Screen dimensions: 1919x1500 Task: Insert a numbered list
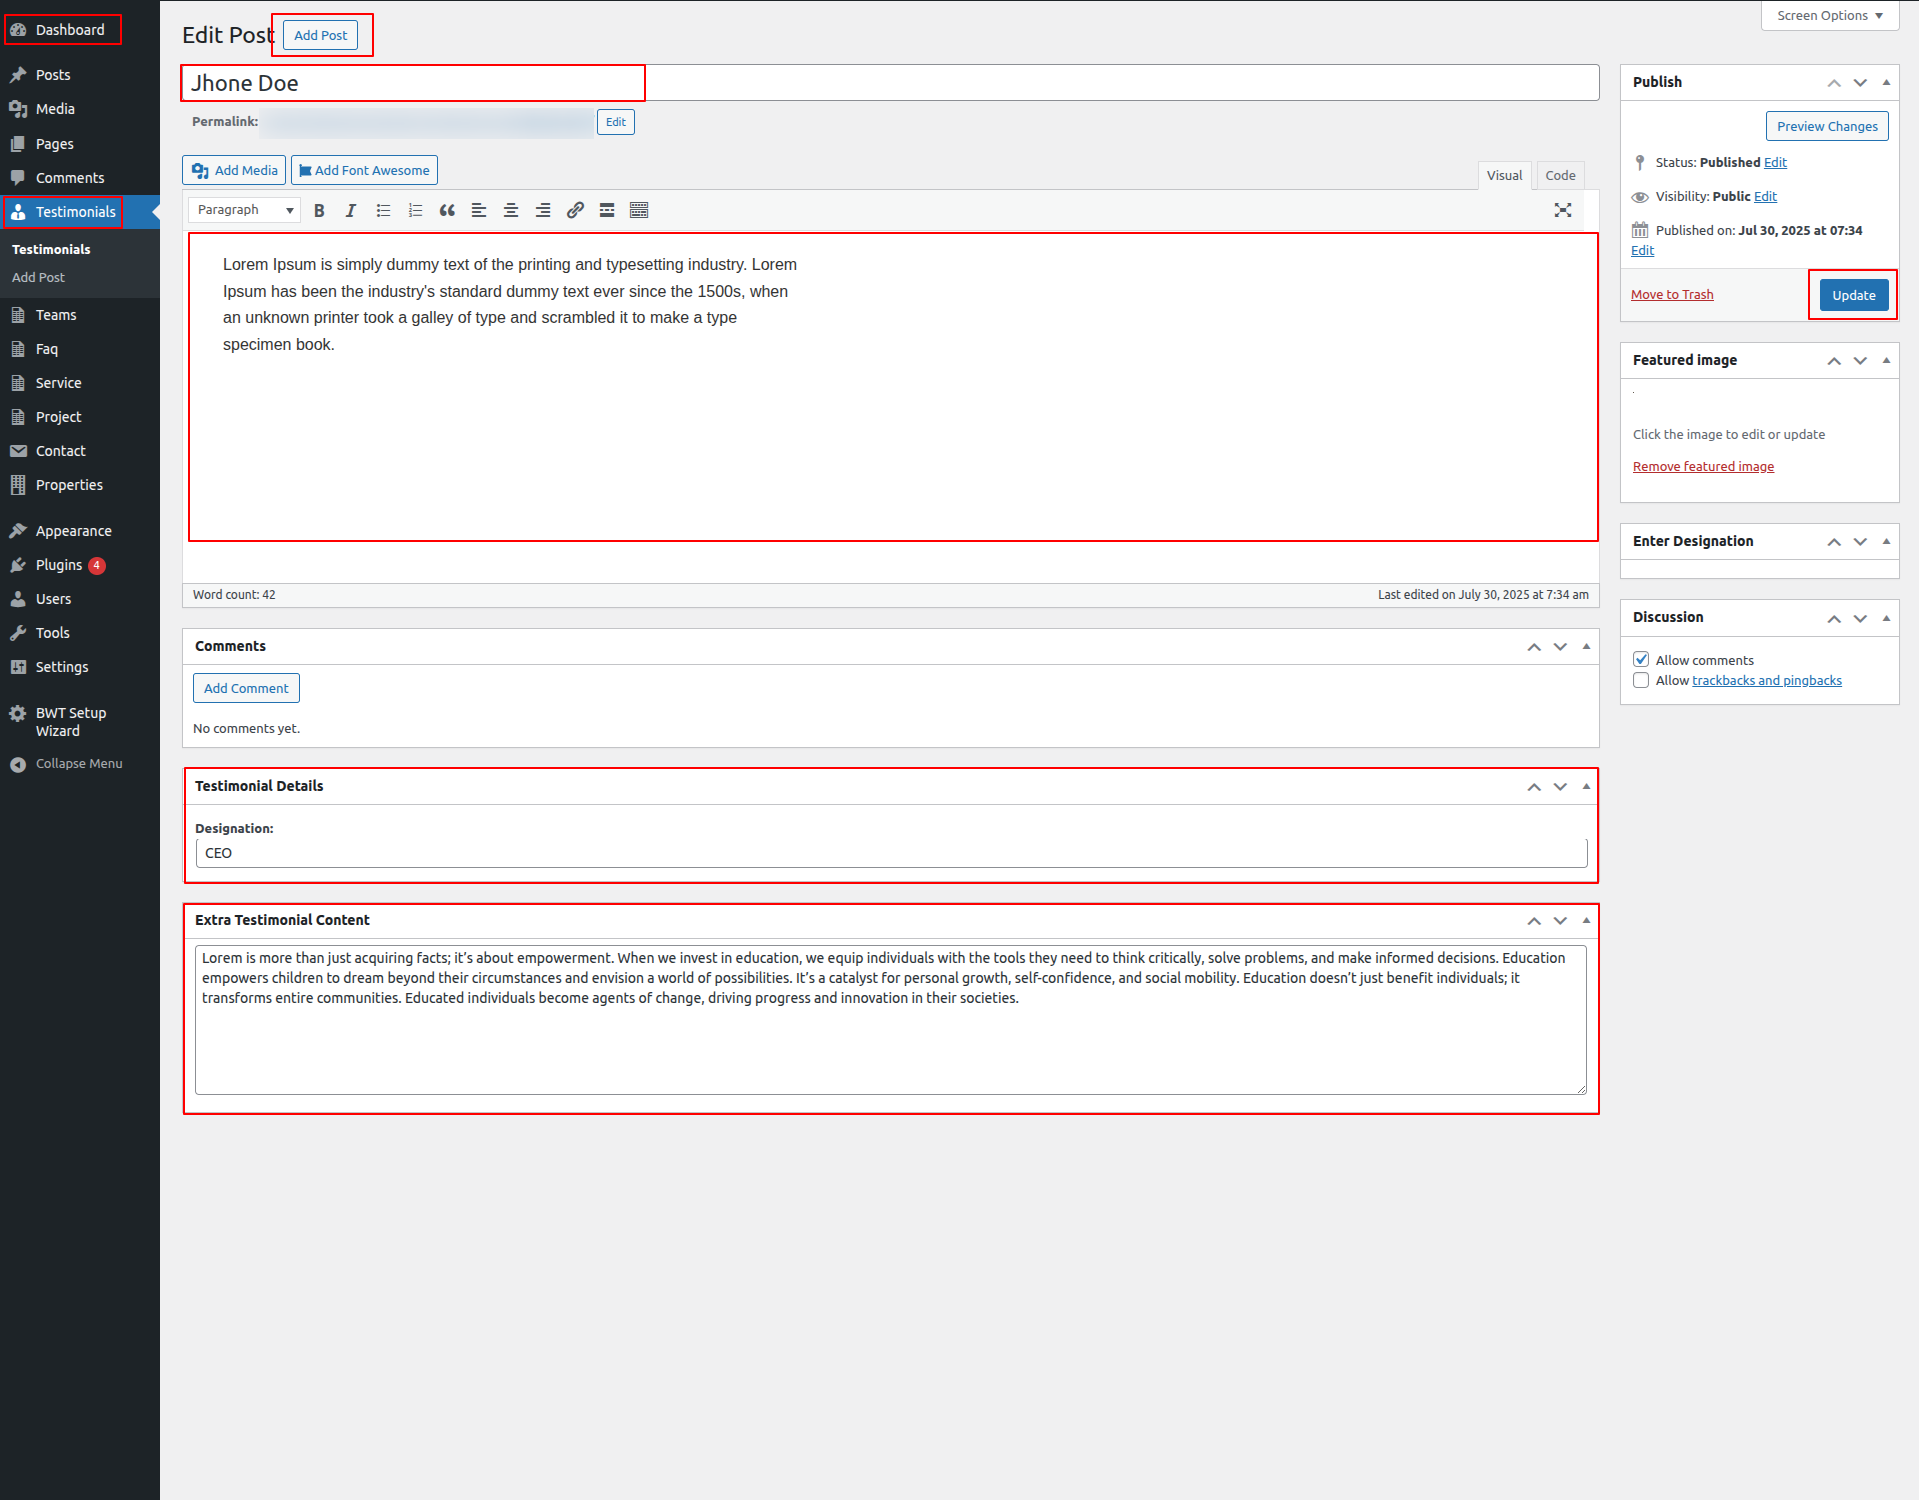coord(415,210)
